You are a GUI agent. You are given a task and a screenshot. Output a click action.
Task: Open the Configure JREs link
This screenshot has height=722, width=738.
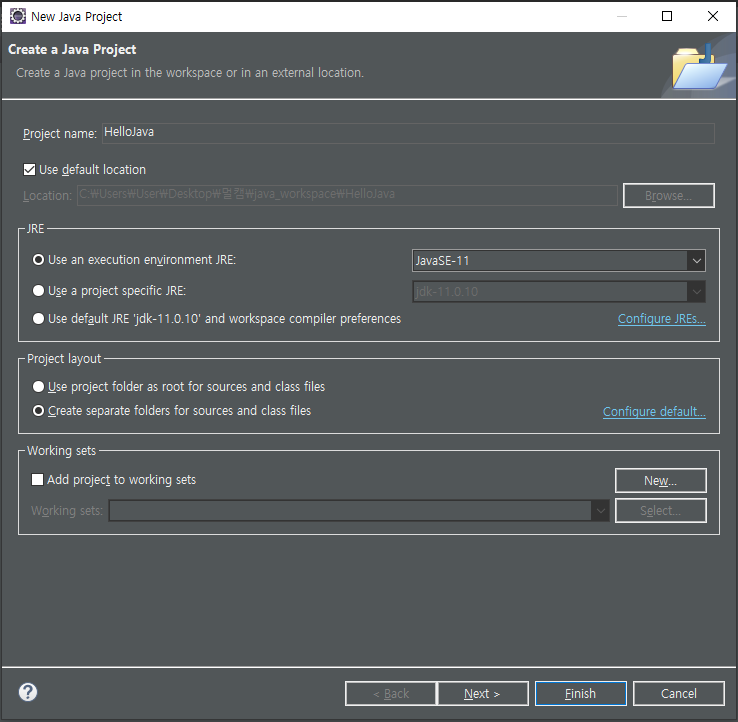(x=662, y=319)
